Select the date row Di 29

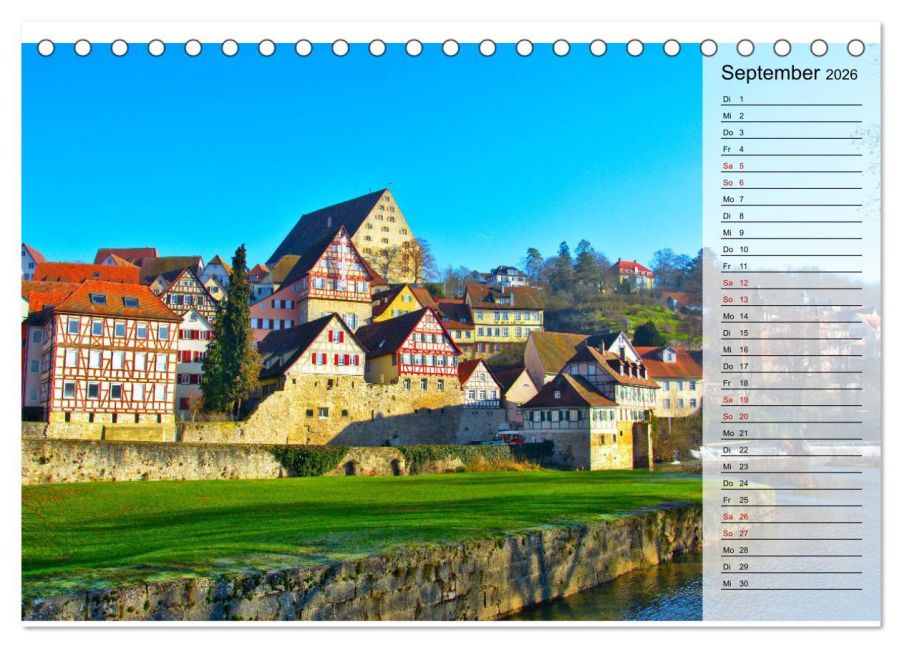[x=792, y=566]
